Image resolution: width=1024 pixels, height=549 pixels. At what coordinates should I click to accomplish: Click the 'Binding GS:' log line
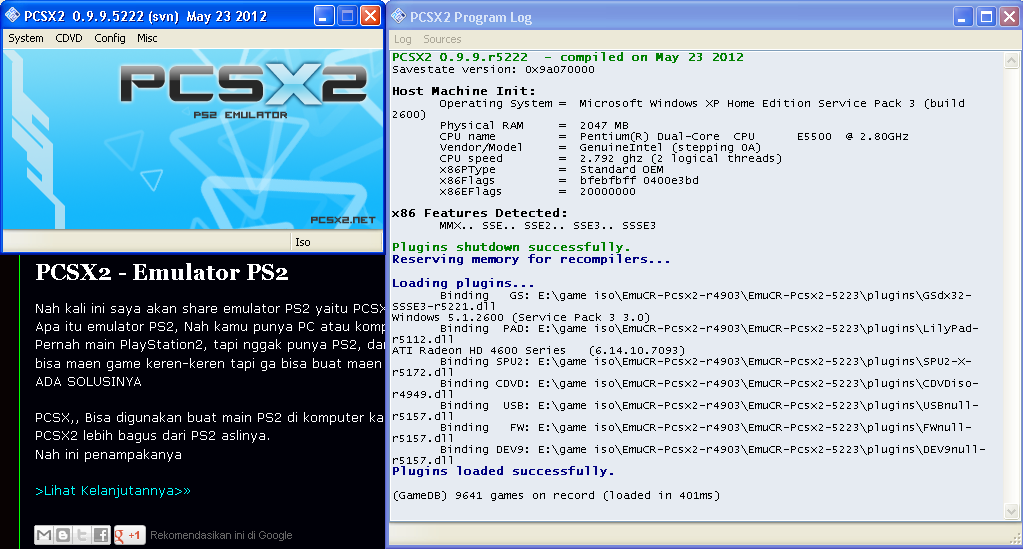pyautogui.click(x=682, y=301)
